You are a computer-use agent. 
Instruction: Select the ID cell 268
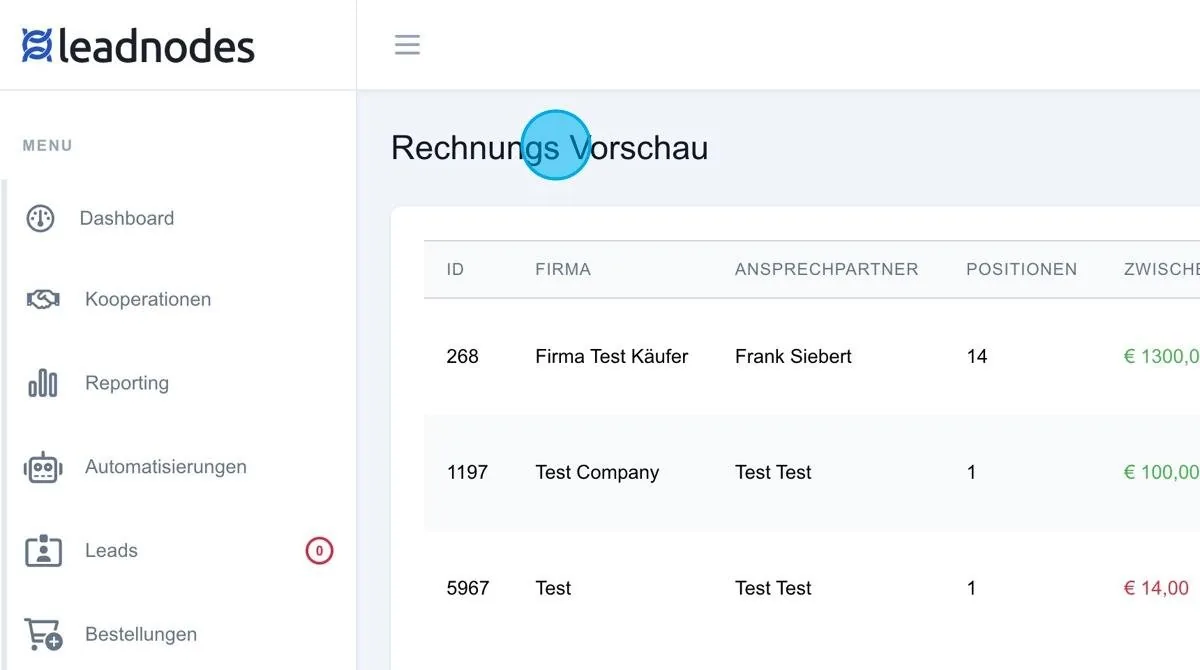tap(462, 356)
